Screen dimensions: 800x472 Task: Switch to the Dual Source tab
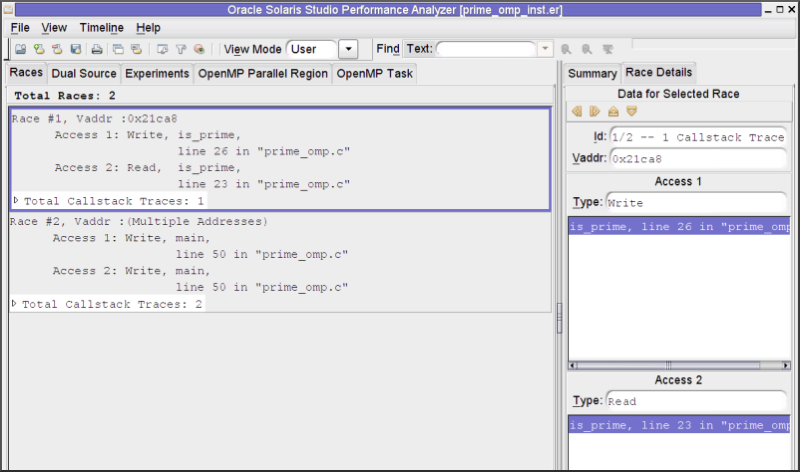click(84, 73)
